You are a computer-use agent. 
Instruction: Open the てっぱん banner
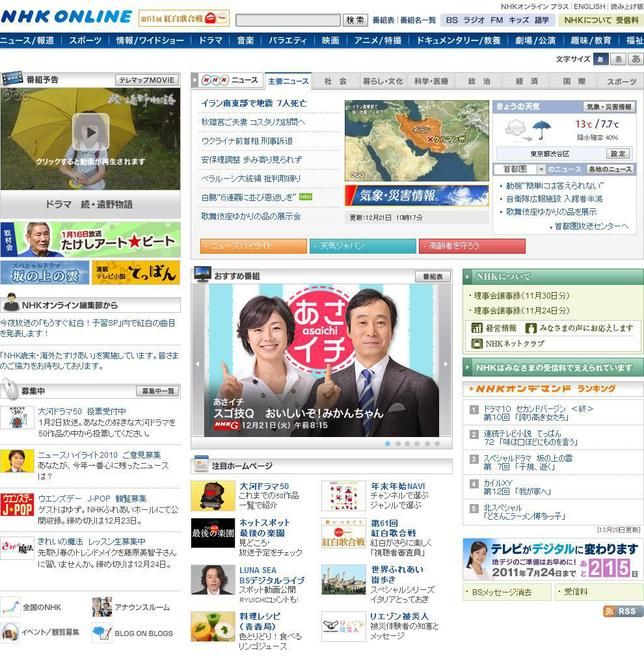tap(136, 272)
